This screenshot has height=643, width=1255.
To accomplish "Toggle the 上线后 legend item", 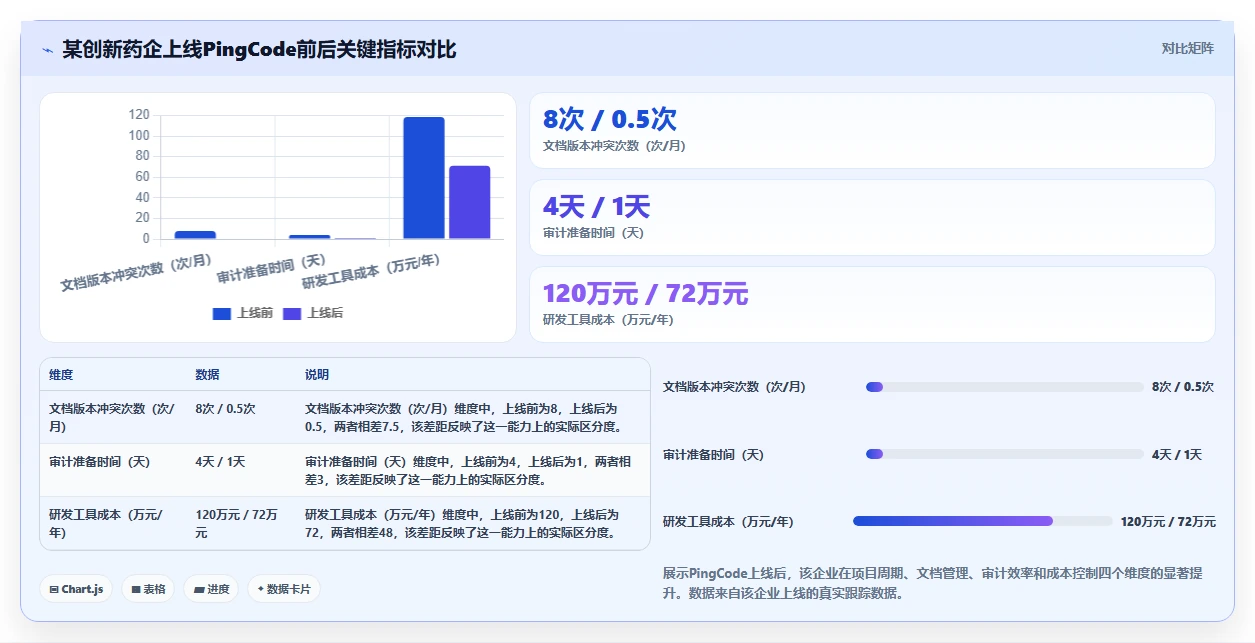I will click(x=313, y=313).
